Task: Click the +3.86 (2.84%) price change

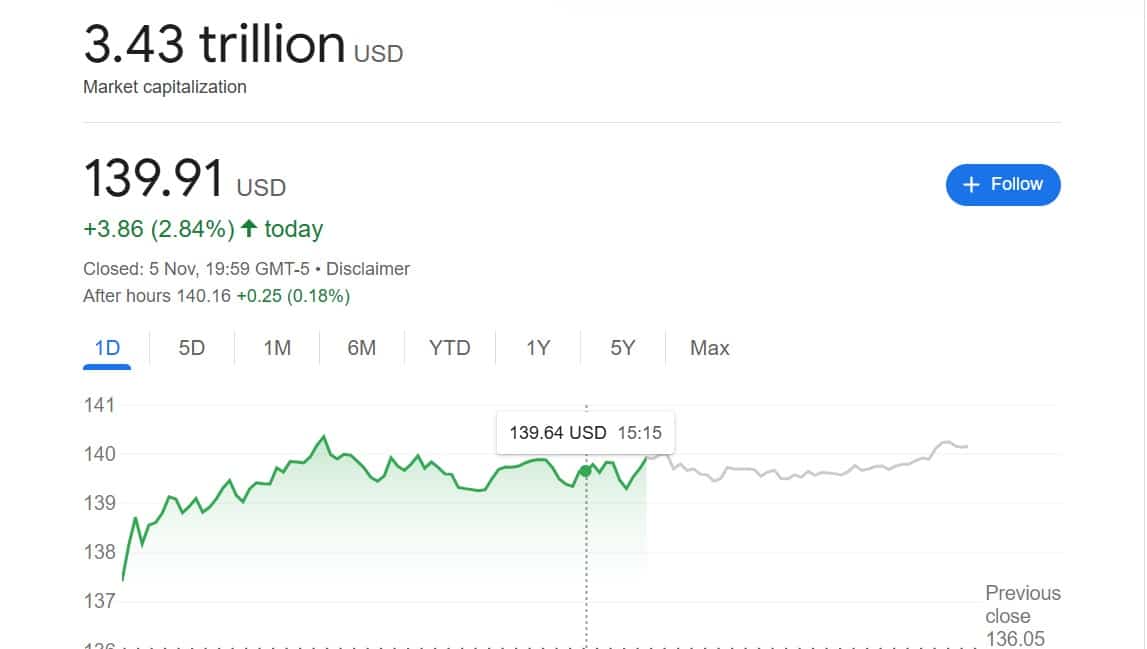Action: click(158, 229)
